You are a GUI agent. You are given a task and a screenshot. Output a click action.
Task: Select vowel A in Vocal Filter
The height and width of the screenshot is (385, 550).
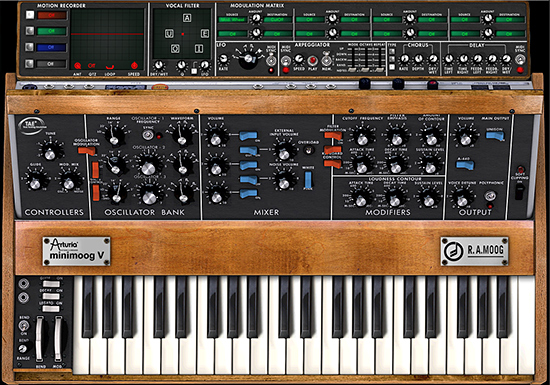tap(187, 18)
